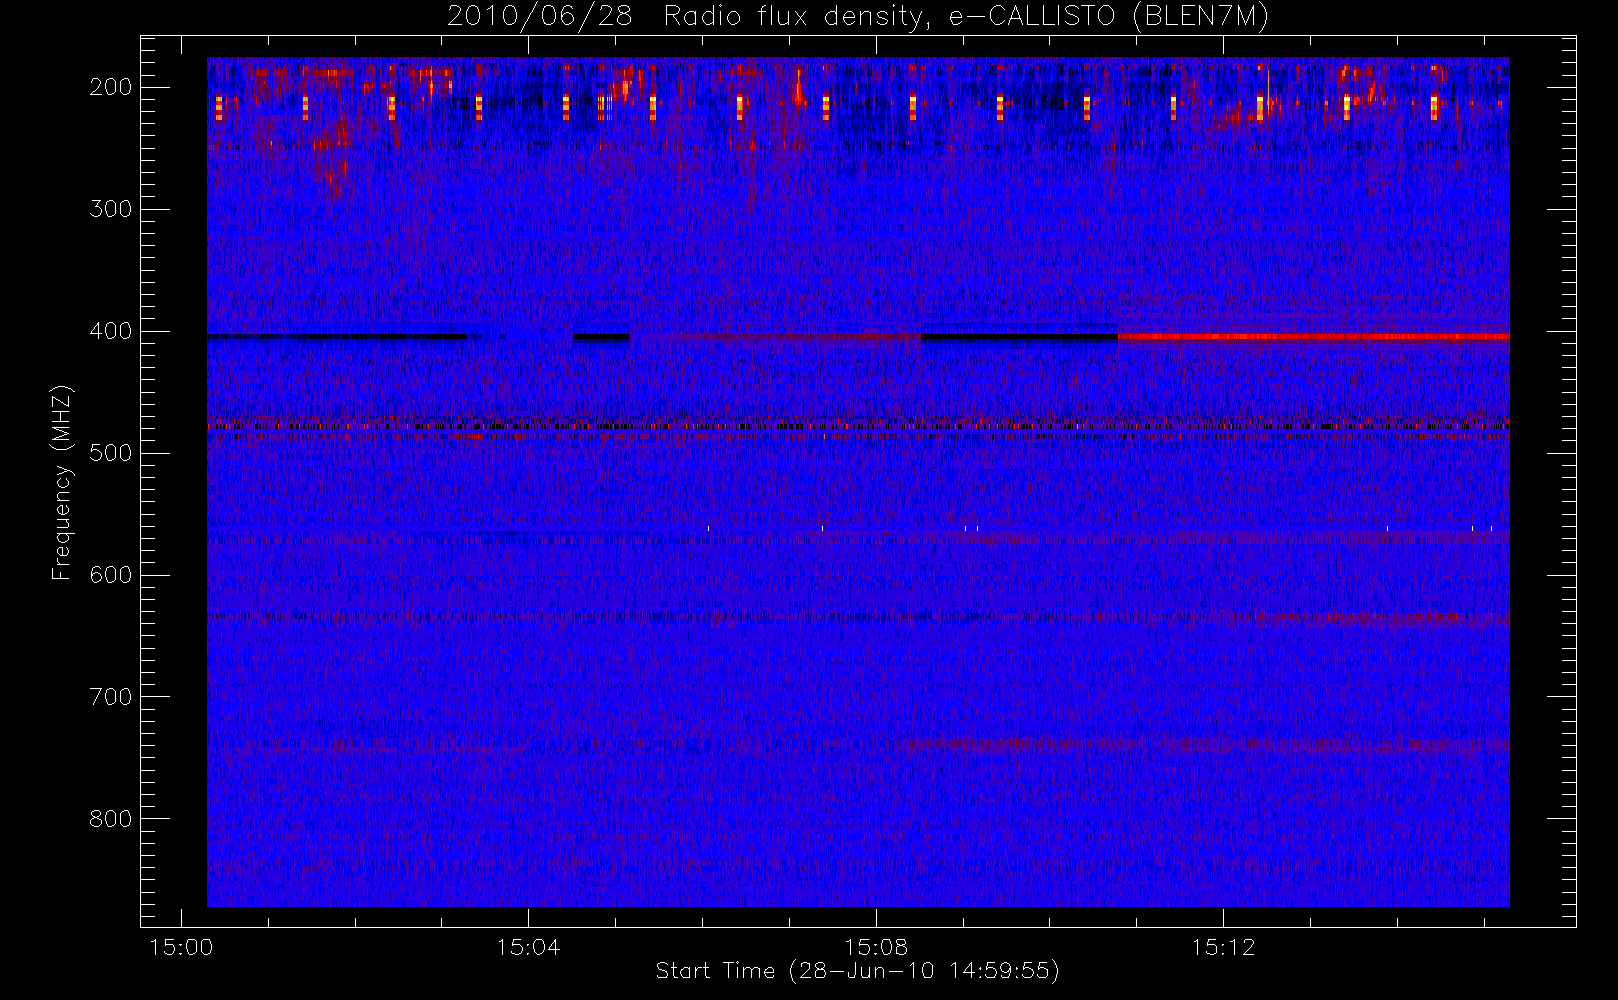This screenshot has width=1618, height=1000.
Task: Click the 15:00 time tick label
Action: (181, 946)
